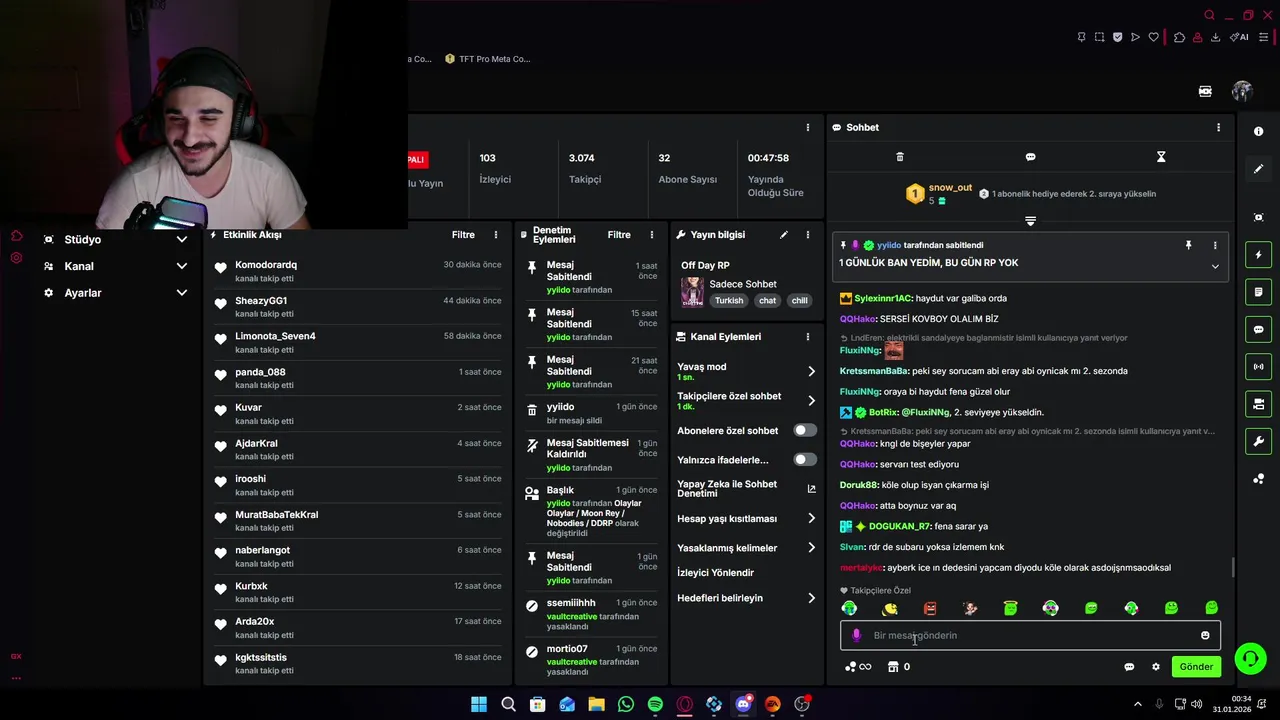Click the pencil edit icon in right sidebar

pyautogui.click(x=1258, y=169)
